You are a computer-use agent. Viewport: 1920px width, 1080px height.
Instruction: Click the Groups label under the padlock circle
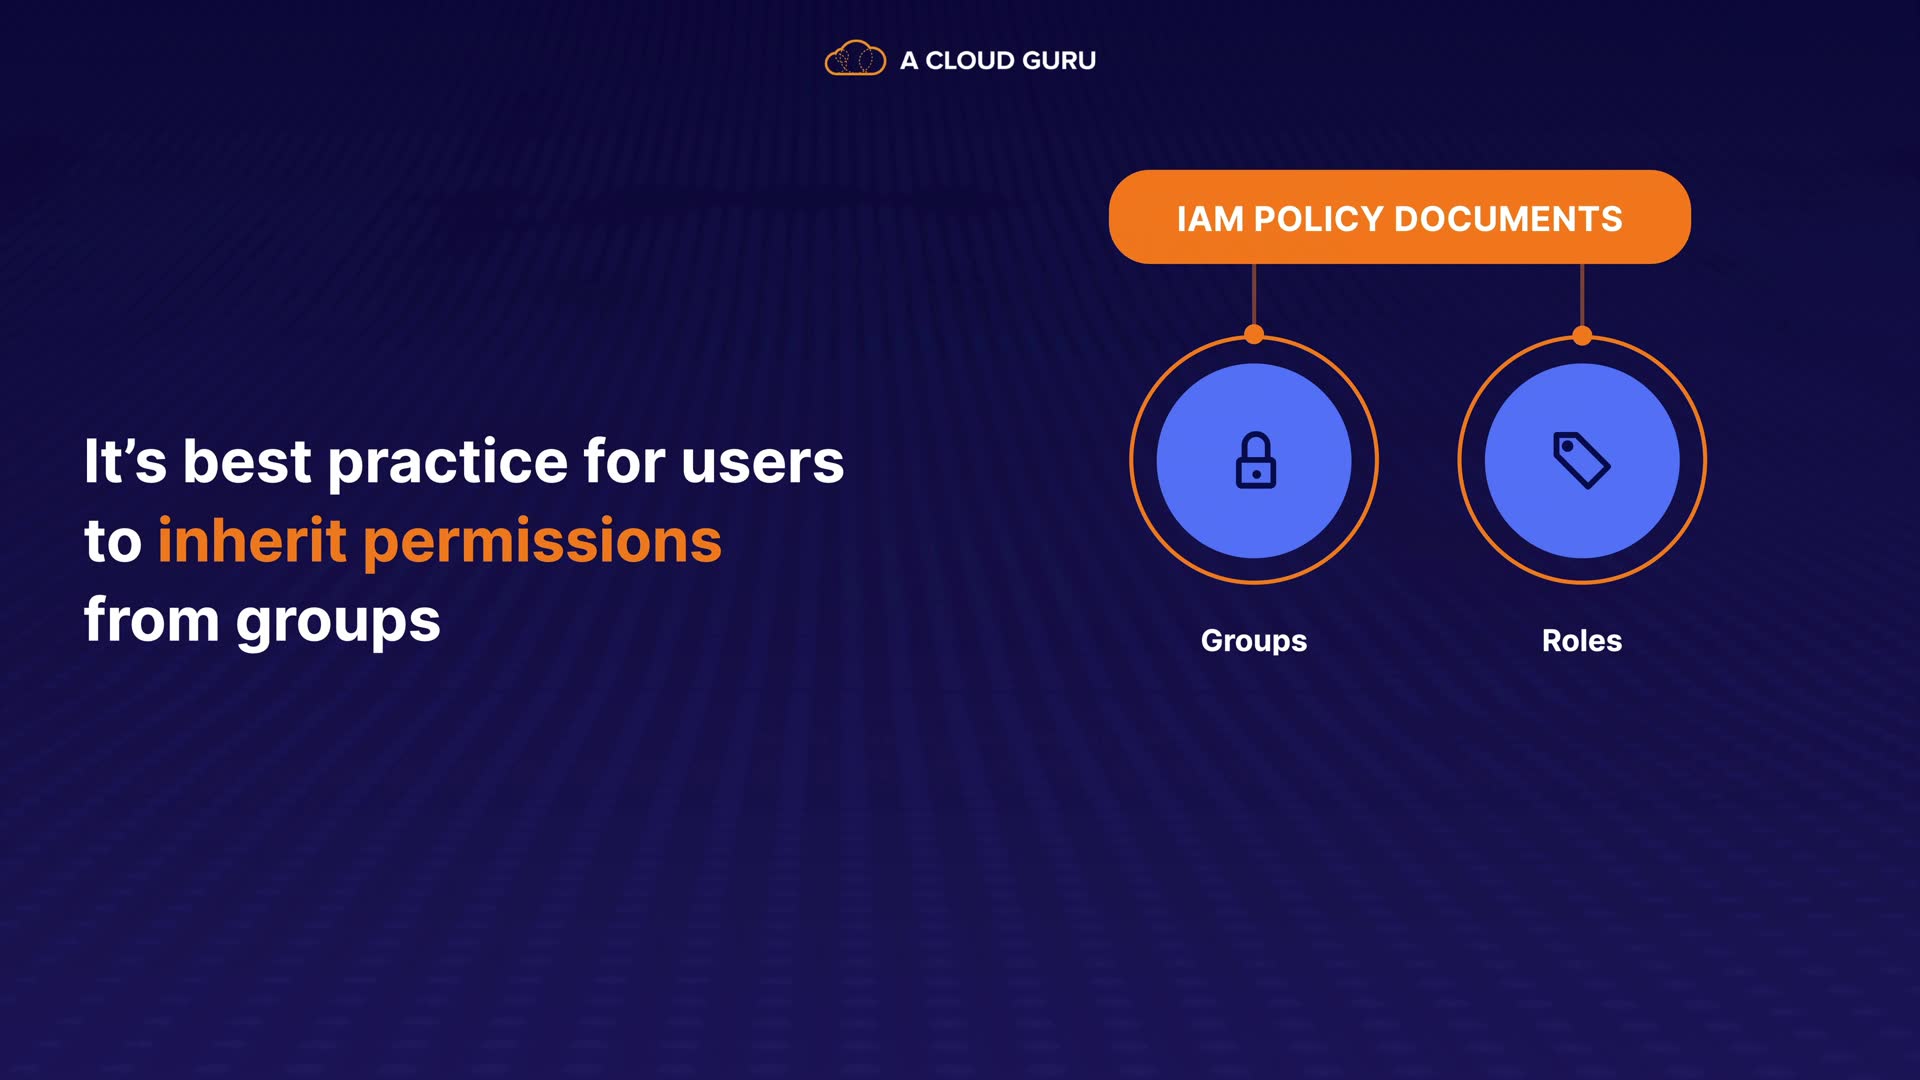coord(1254,641)
